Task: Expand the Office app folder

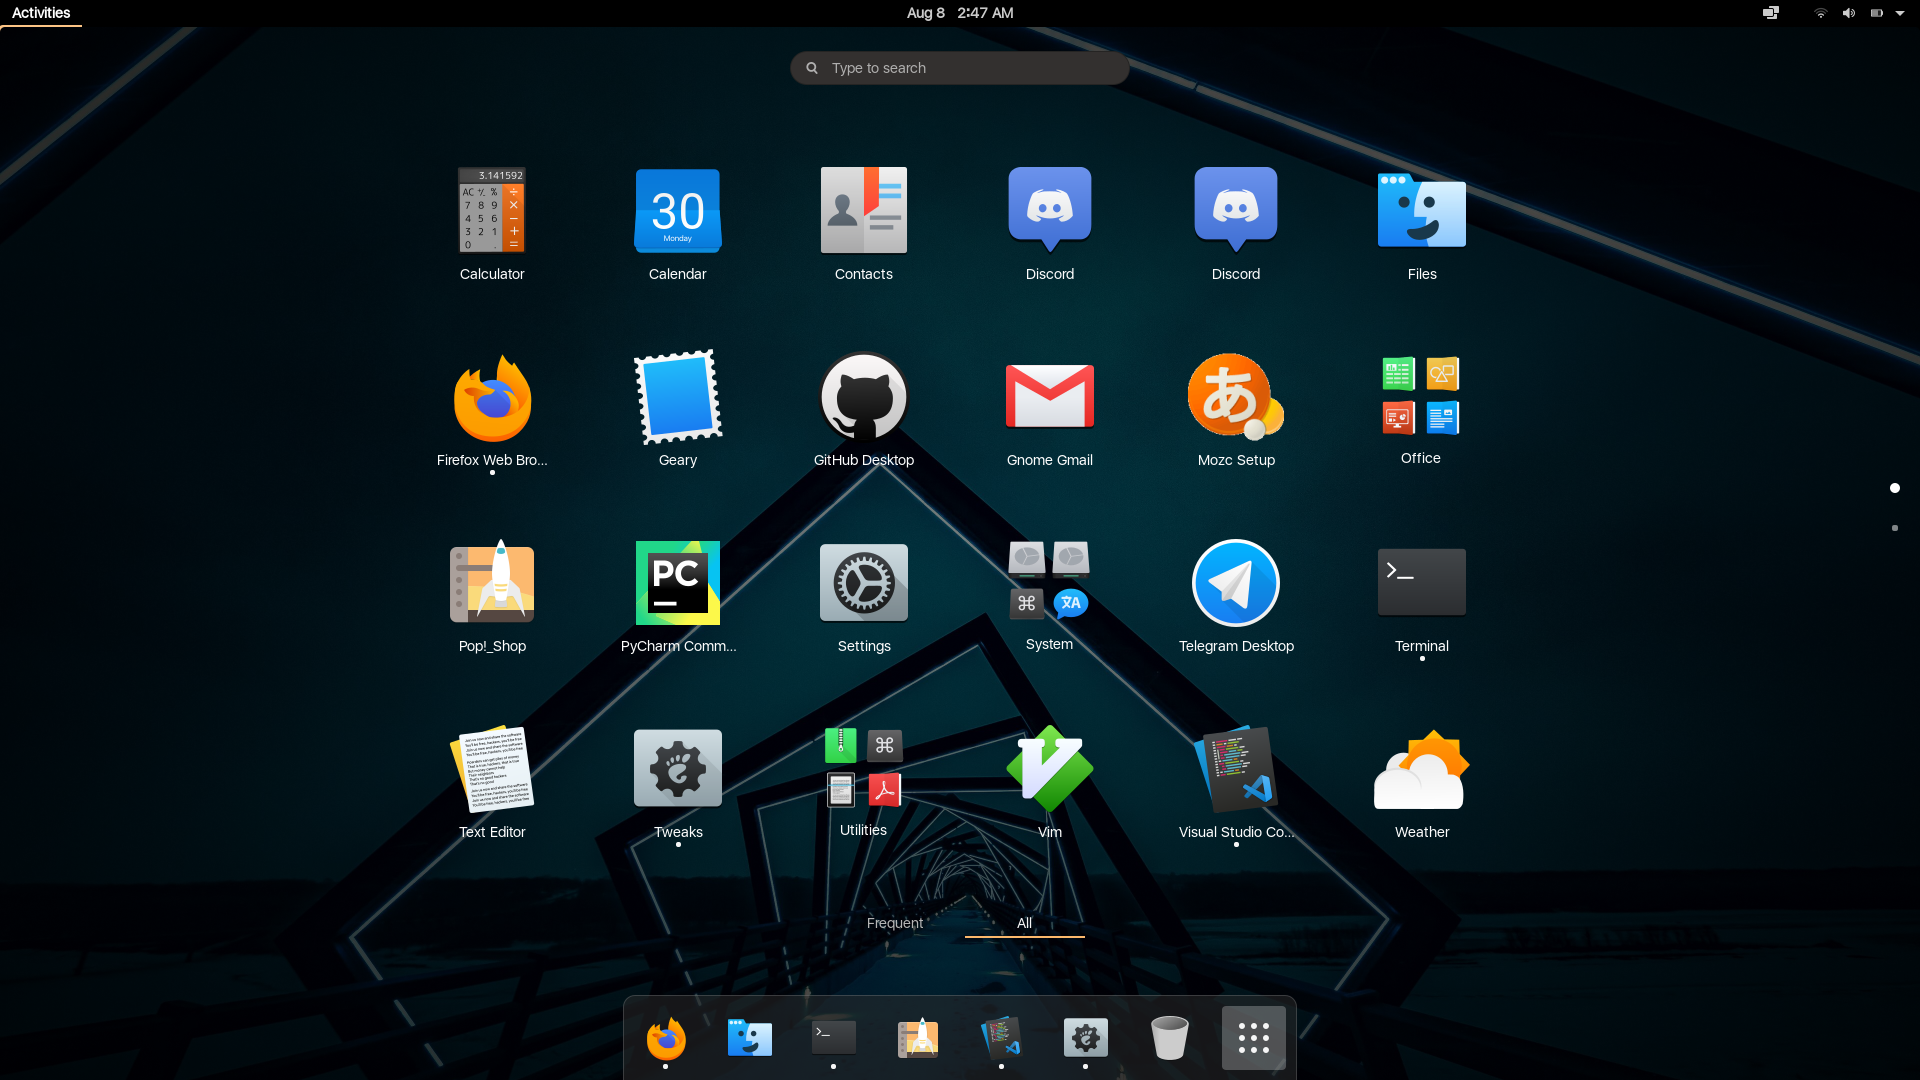Action: click(1420, 397)
